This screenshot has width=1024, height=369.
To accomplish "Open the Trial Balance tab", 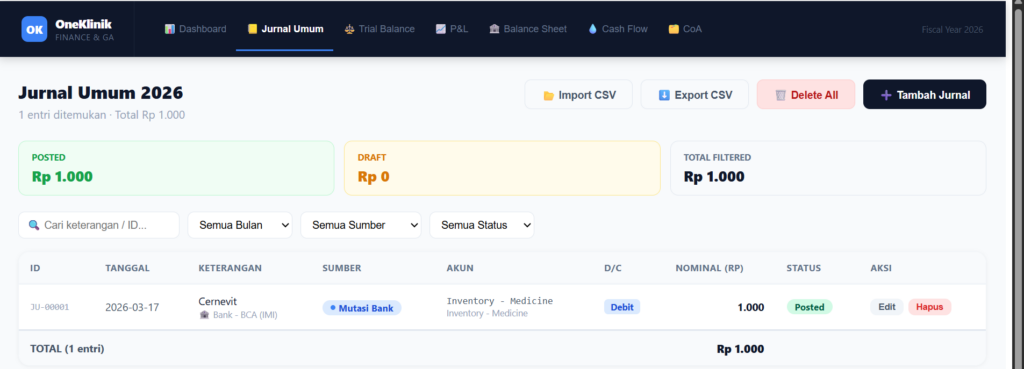I will [x=379, y=29].
